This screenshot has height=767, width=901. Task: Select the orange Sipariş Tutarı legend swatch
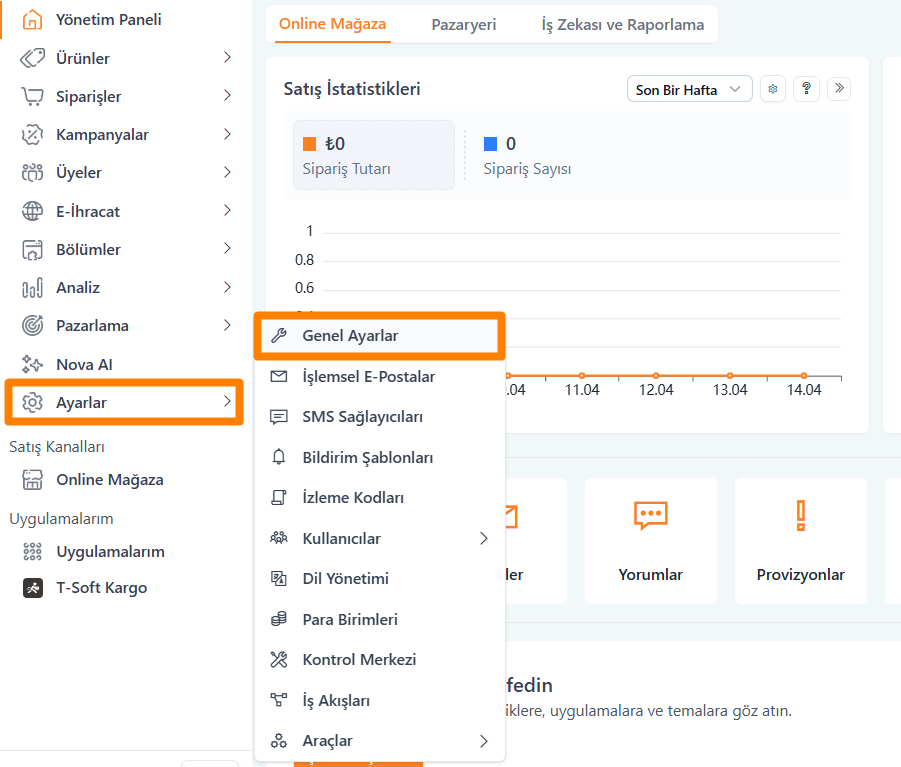[309, 144]
